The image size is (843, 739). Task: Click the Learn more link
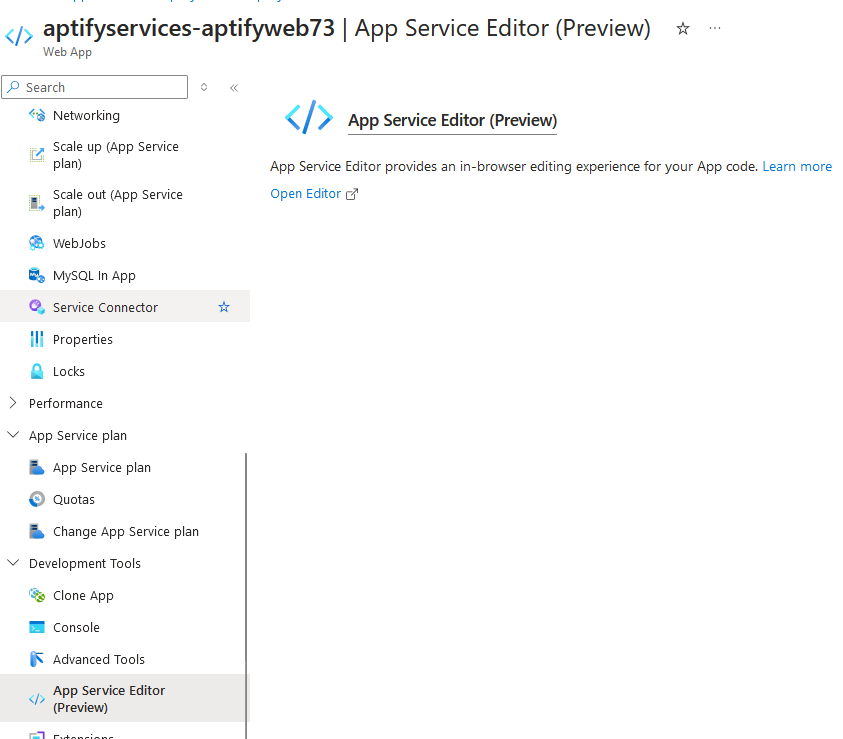click(797, 167)
